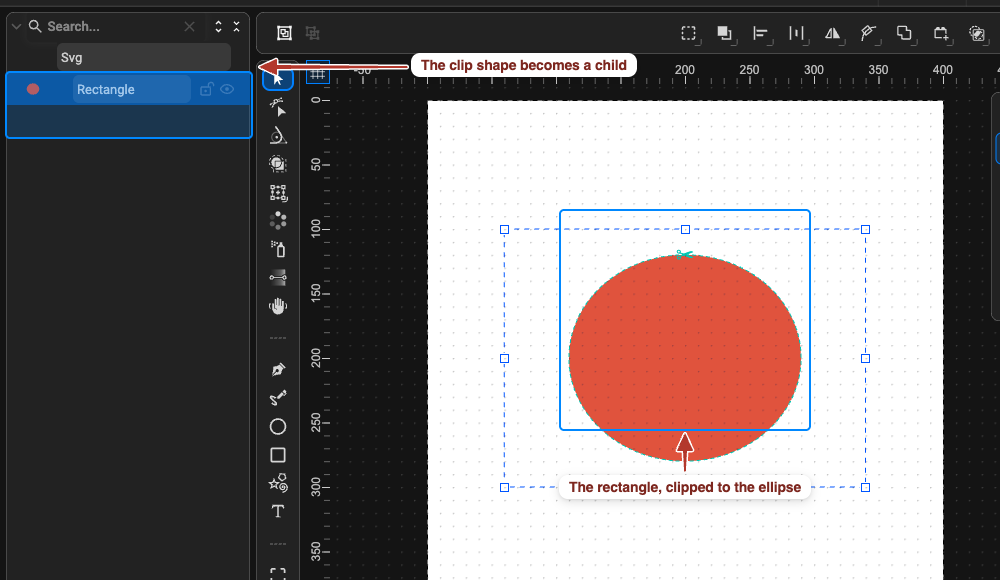Click the ungroup icon in top toolbar
Screen dimensions: 1000x580
tap(312, 33)
